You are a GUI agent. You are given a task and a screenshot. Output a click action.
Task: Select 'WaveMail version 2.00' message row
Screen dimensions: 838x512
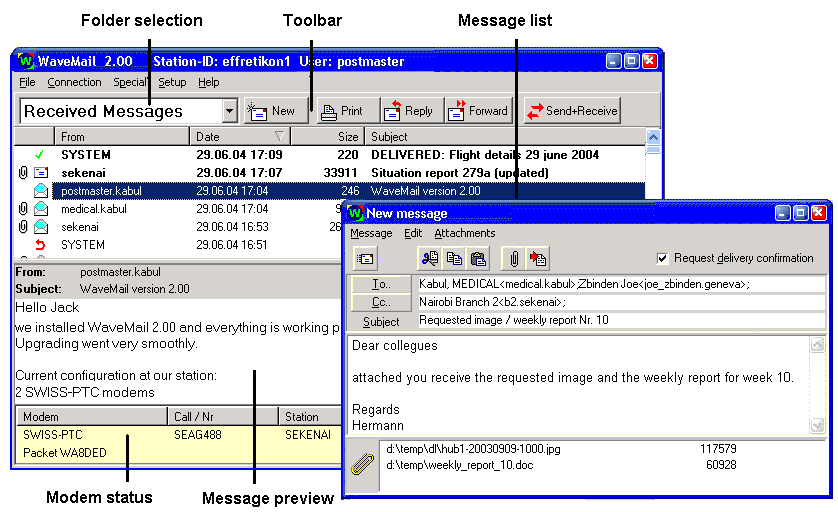pos(330,191)
